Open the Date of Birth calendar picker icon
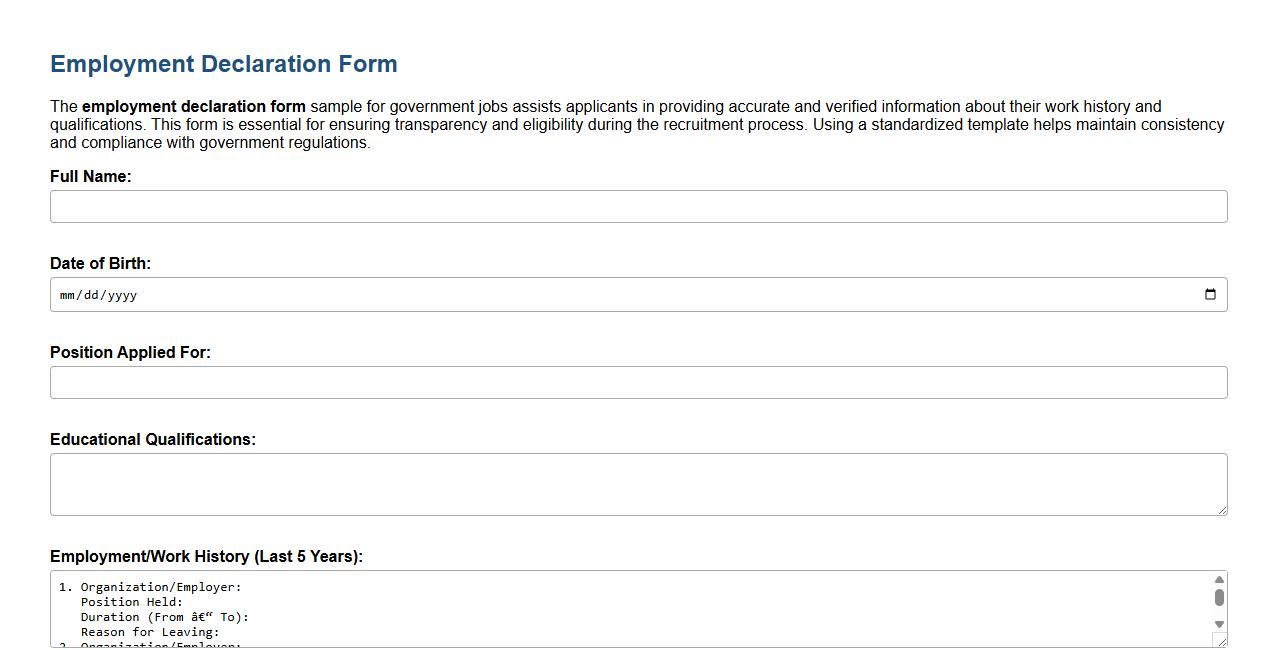Image resolution: width=1278 pixels, height=650 pixels. coord(1210,294)
